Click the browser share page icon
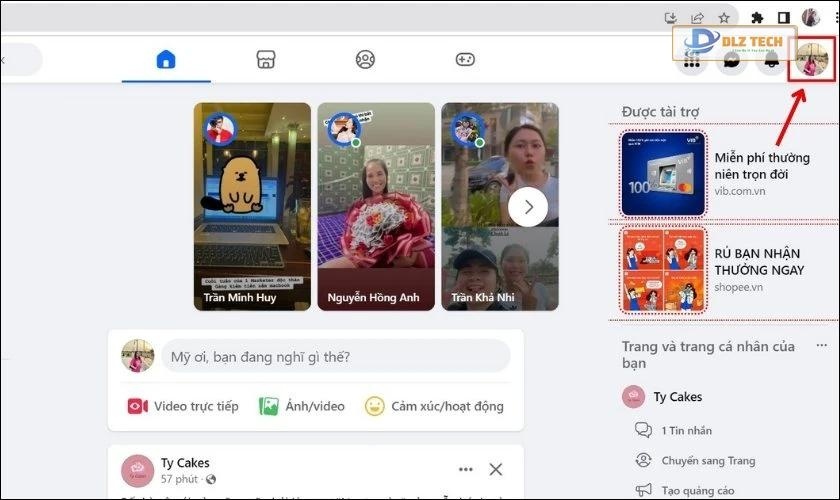Viewport: 840px width, 500px height. coord(697,18)
